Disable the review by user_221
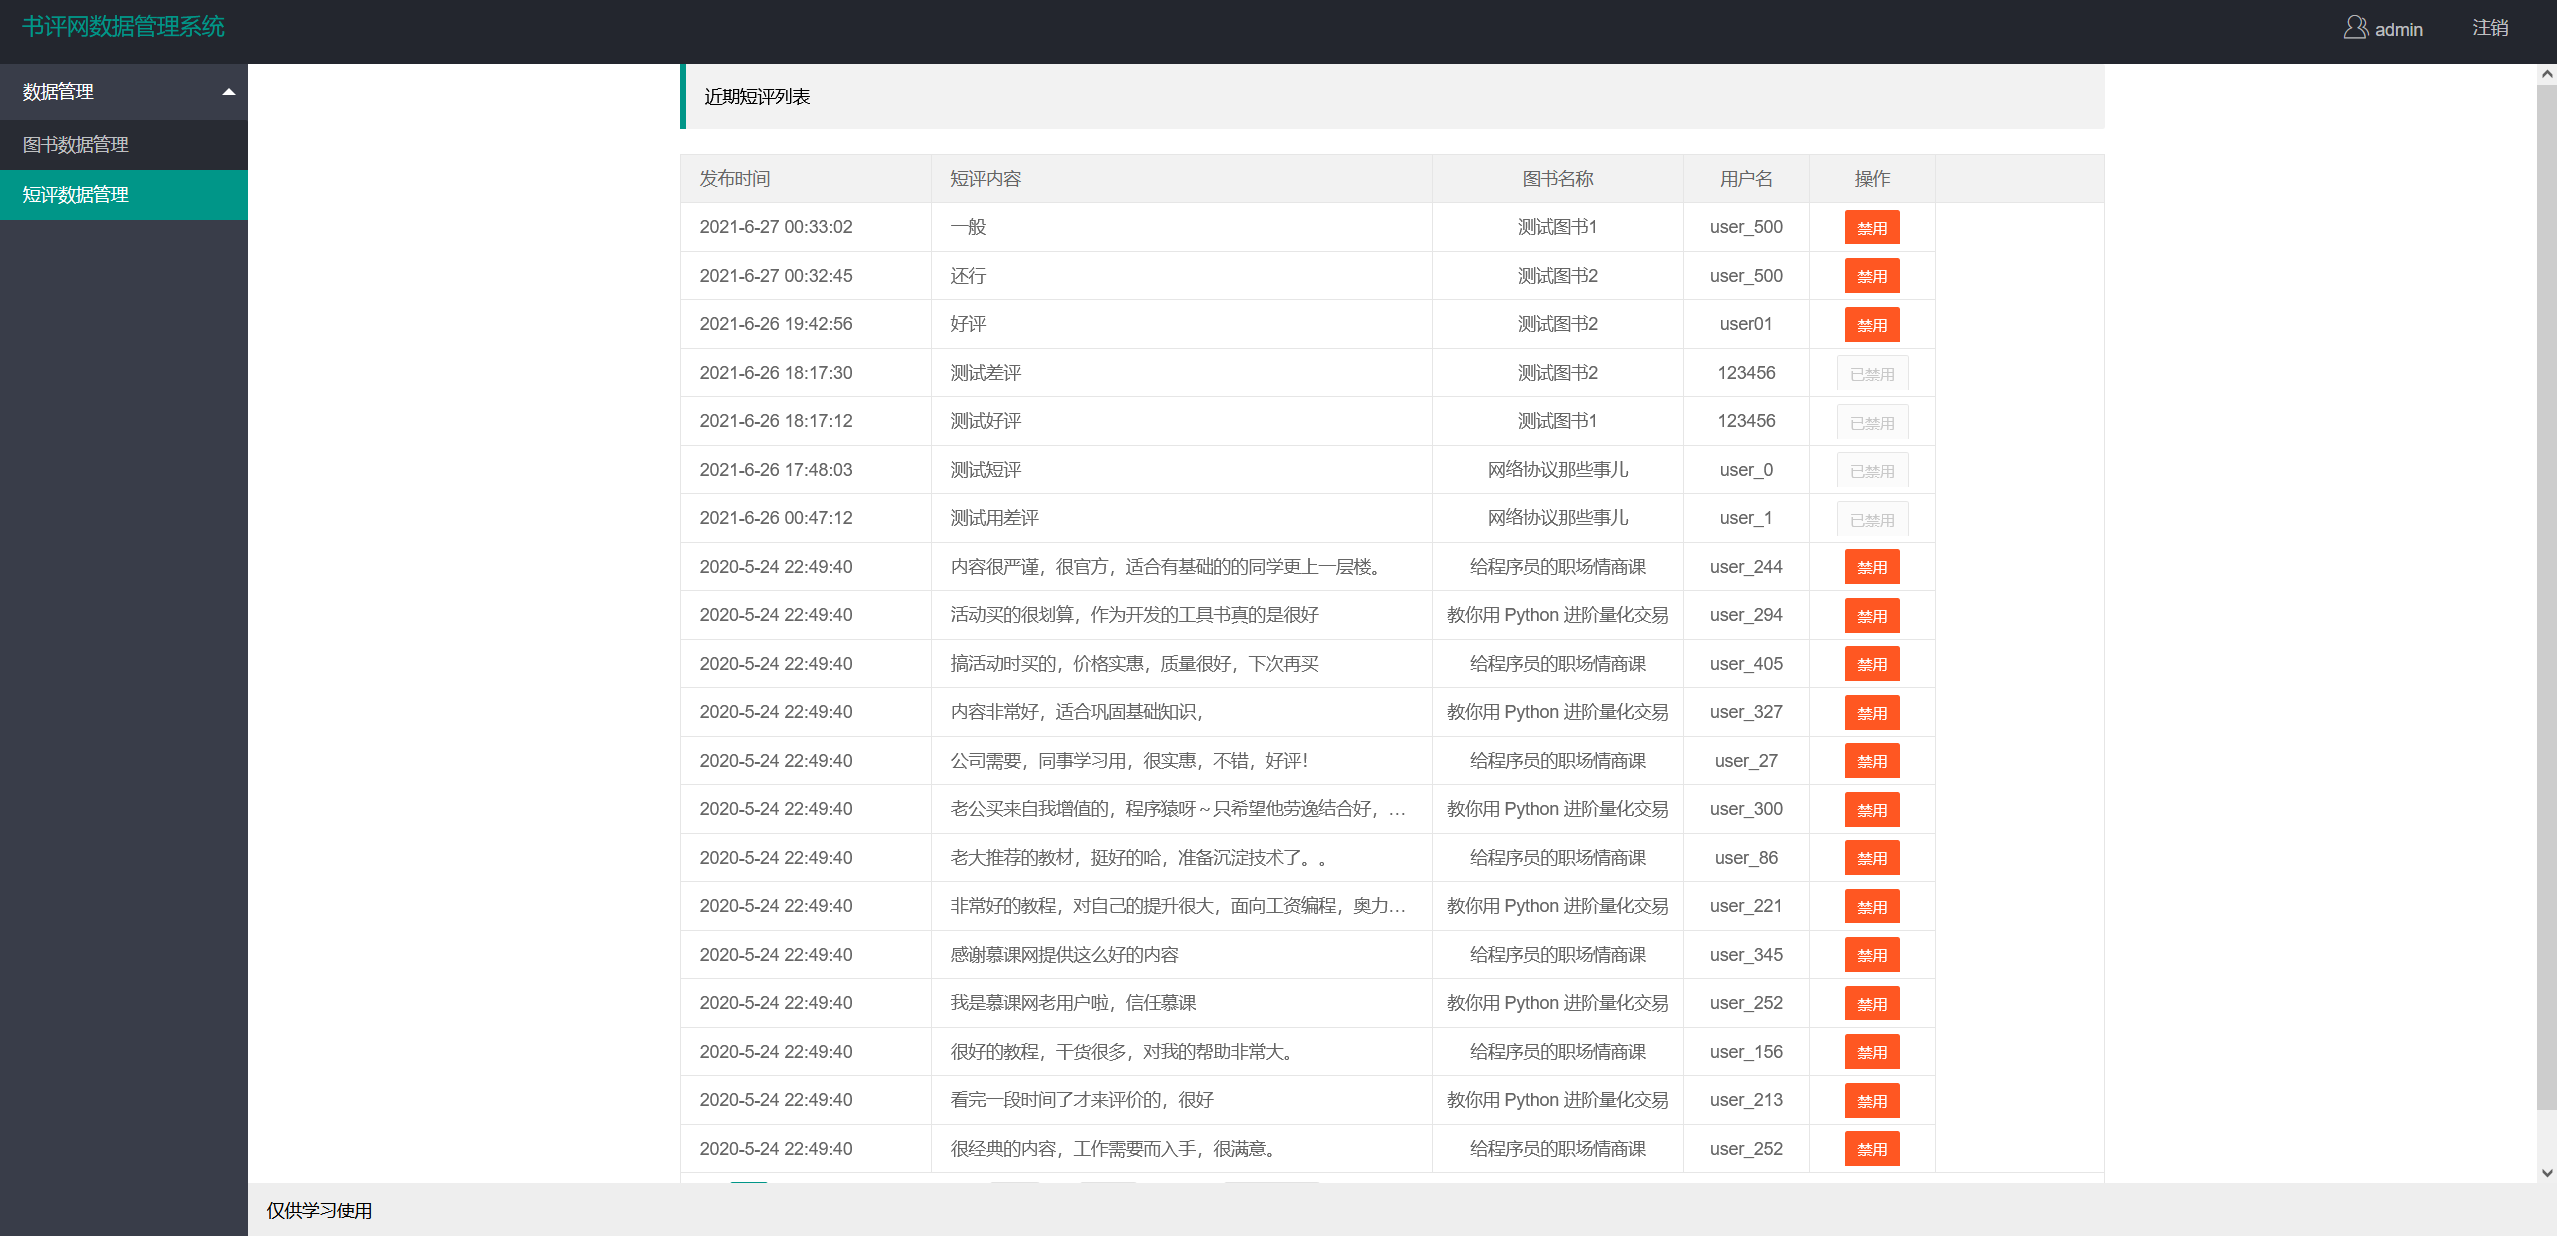This screenshot has height=1236, width=2557. coord(1872,907)
